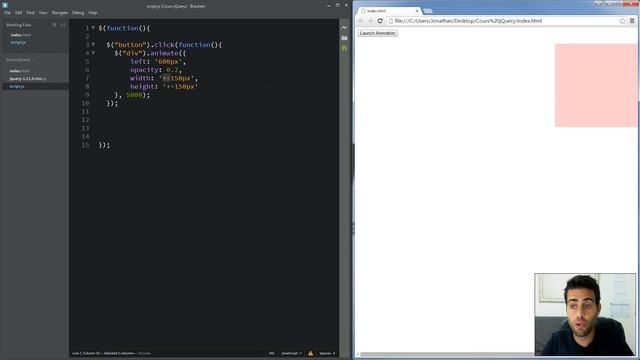Open script.js in the project tree
The width and height of the screenshot is (640, 360).
click(x=17, y=86)
